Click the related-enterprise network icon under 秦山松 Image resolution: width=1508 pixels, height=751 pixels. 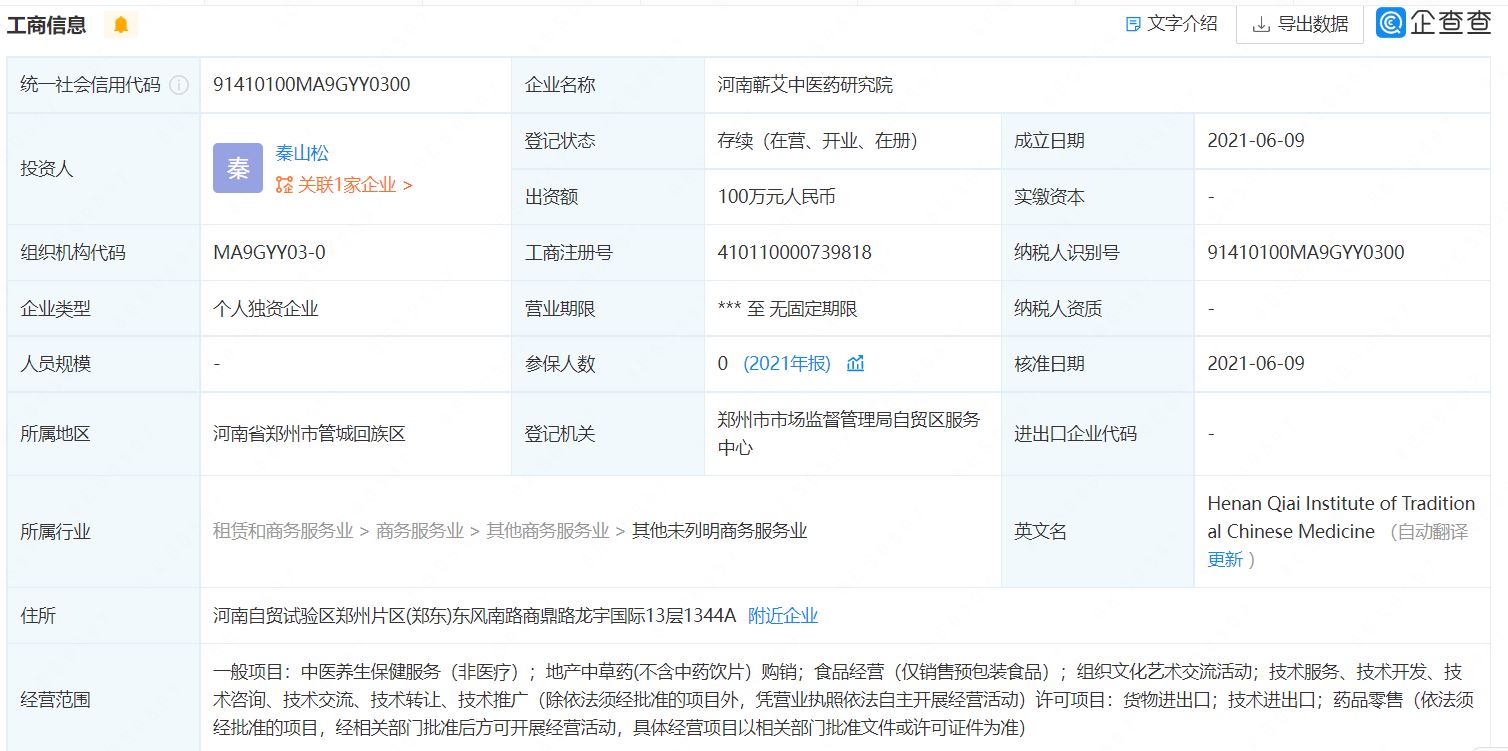284,185
